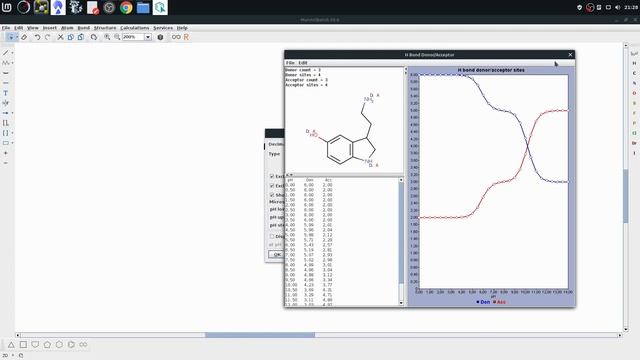Open File menu in H Bond Donor/Acceptor window
The height and width of the screenshot is (360, 640).
point(290,63)
